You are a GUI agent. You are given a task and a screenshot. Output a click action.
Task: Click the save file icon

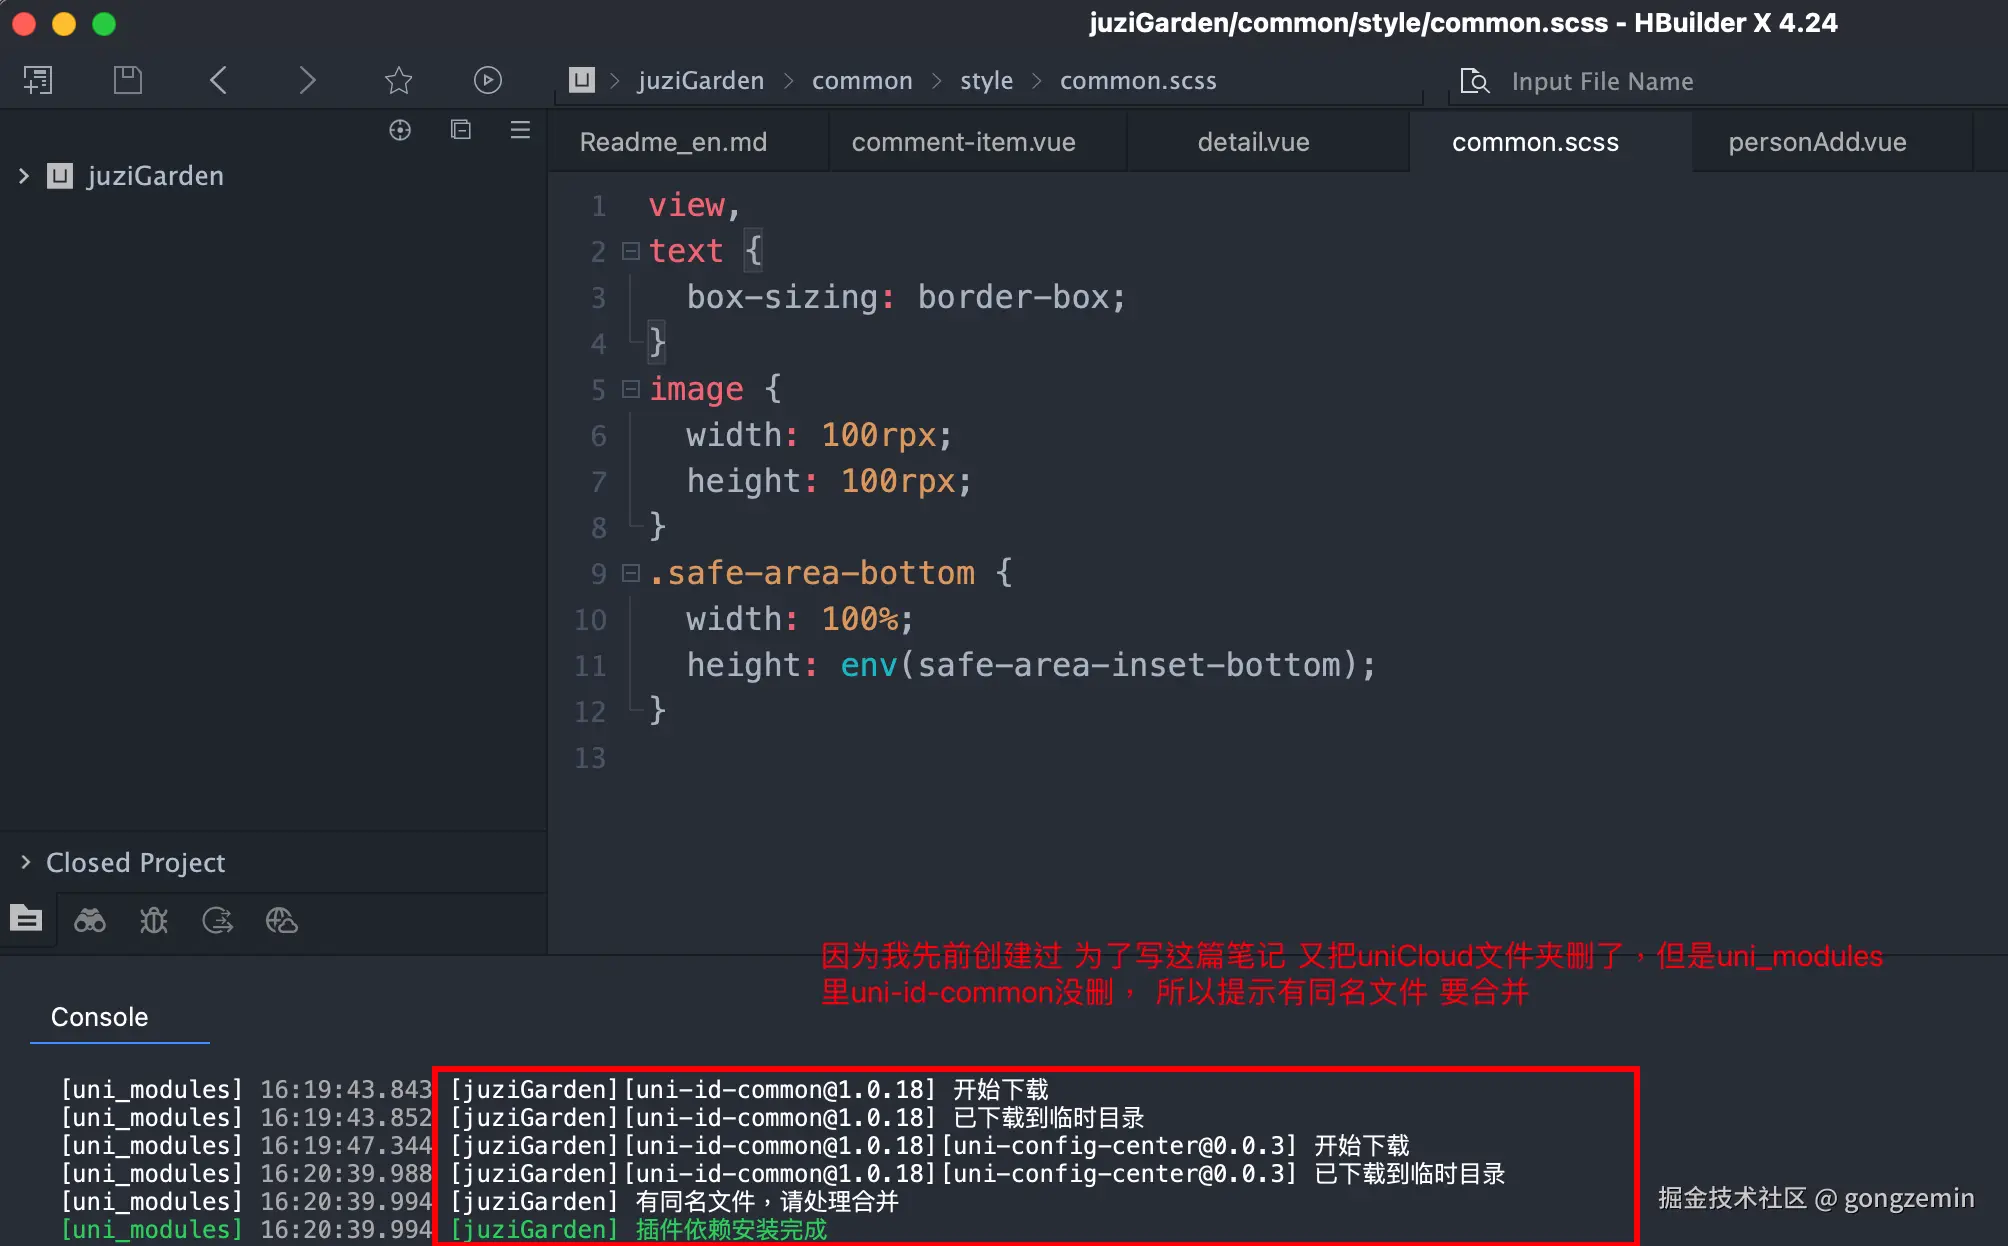pyautogui.click(x=128, y=80)
